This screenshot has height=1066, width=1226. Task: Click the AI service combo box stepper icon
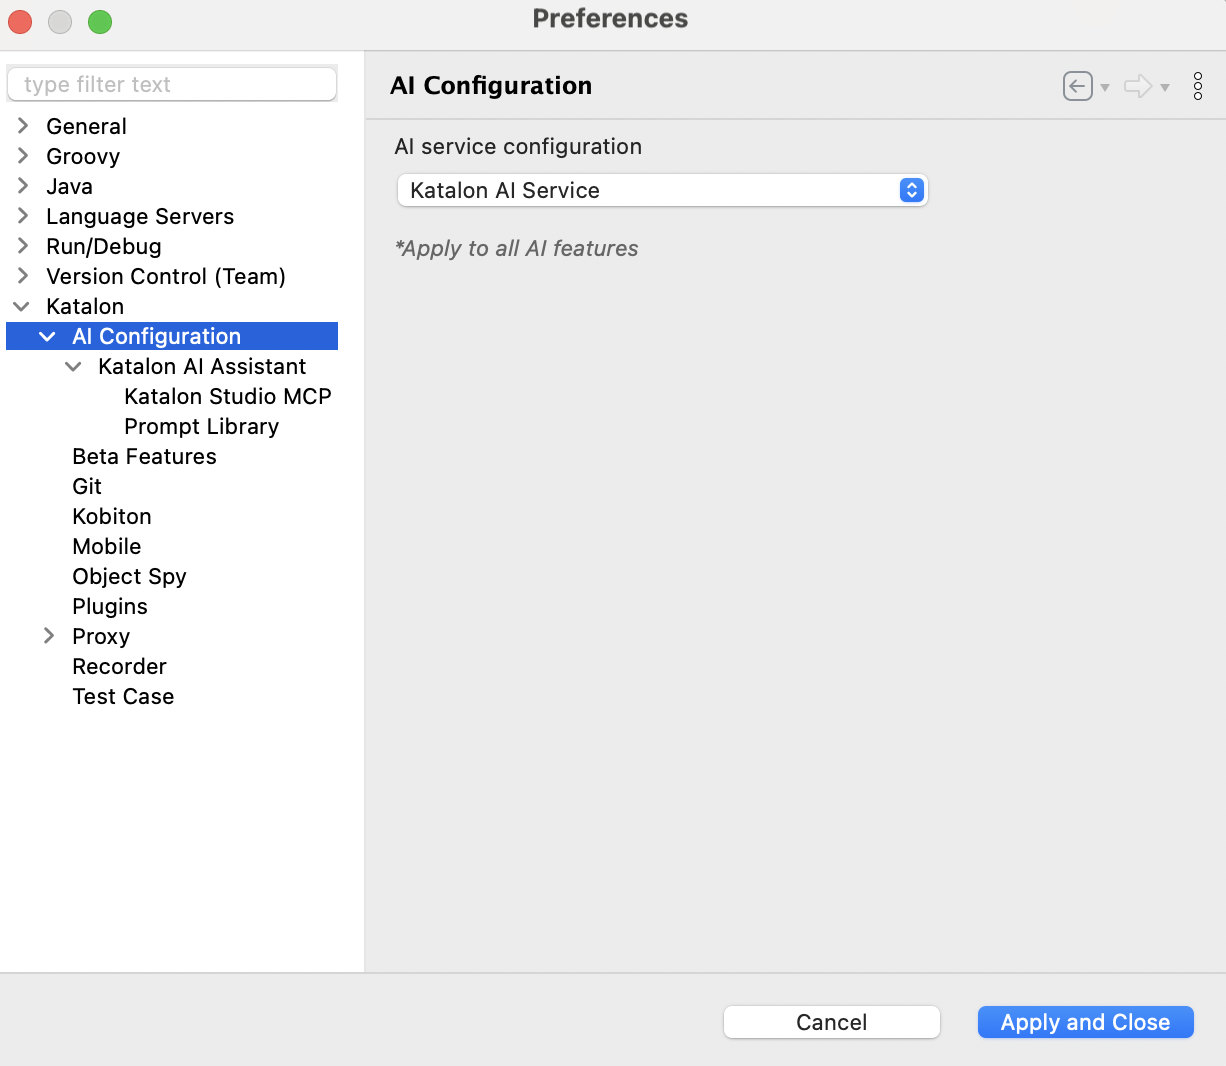pyautogui.click(x=911, y=190)
